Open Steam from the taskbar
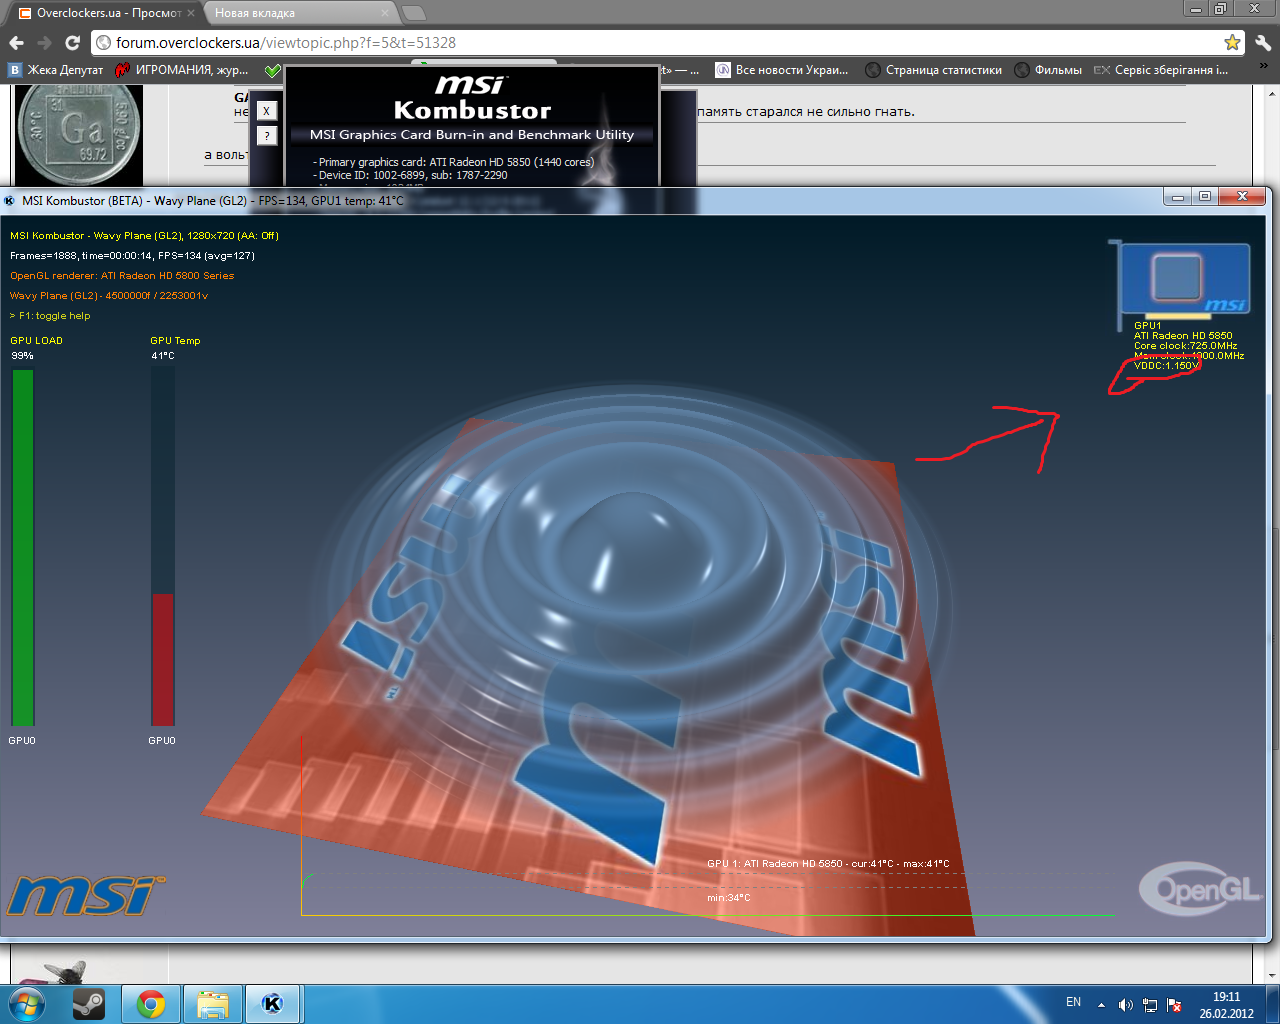 click(89, 1004)
